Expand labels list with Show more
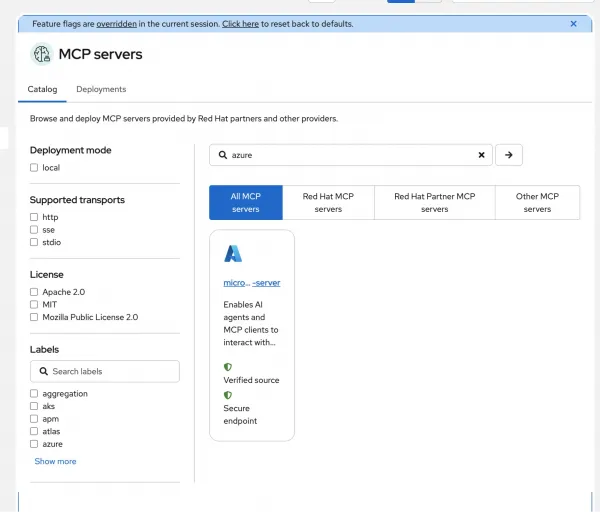 click(55, 461)
